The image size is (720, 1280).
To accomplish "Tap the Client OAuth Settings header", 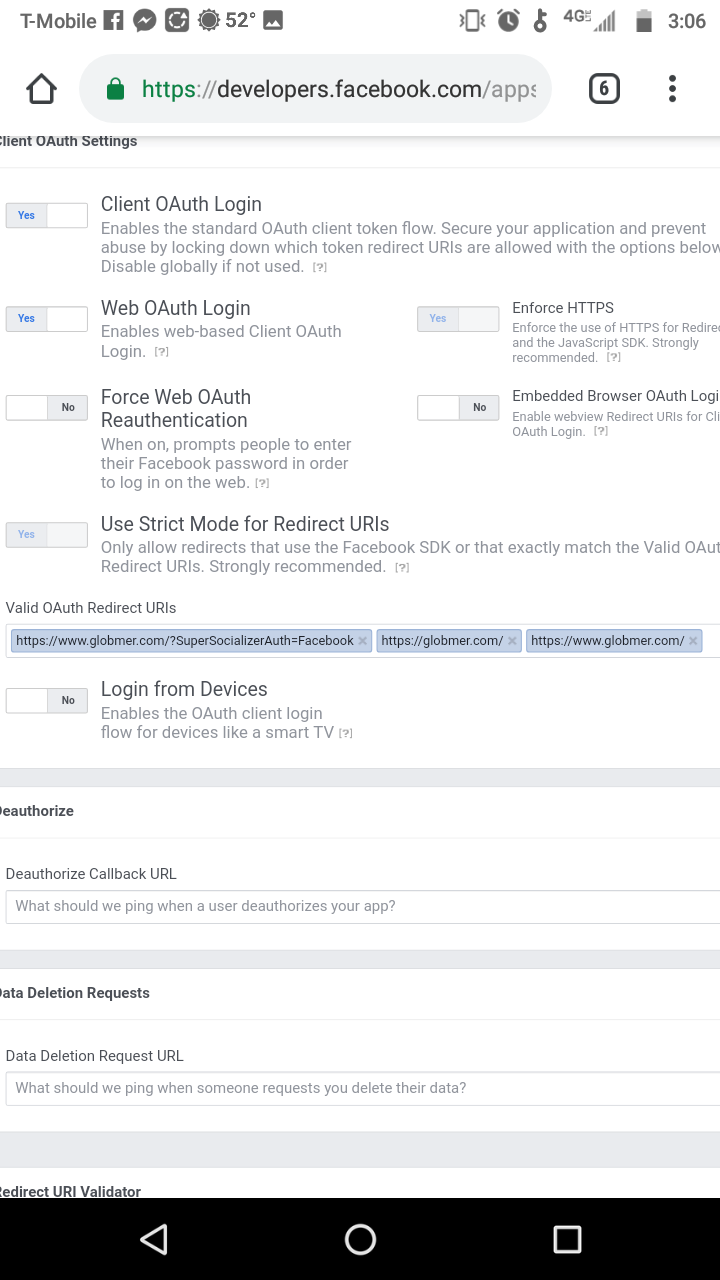I will (x=68, y=141).
